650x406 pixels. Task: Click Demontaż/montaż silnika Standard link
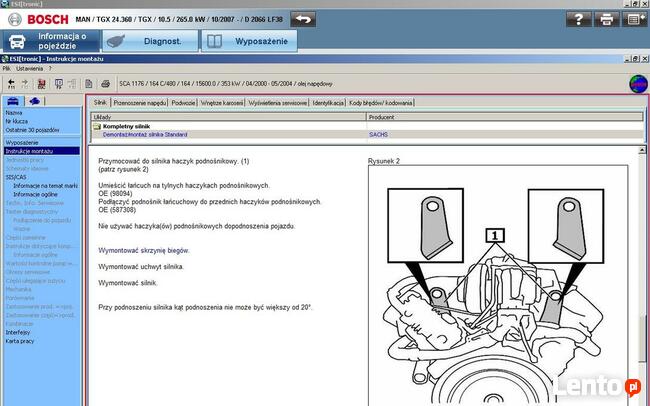coord(145,134)
